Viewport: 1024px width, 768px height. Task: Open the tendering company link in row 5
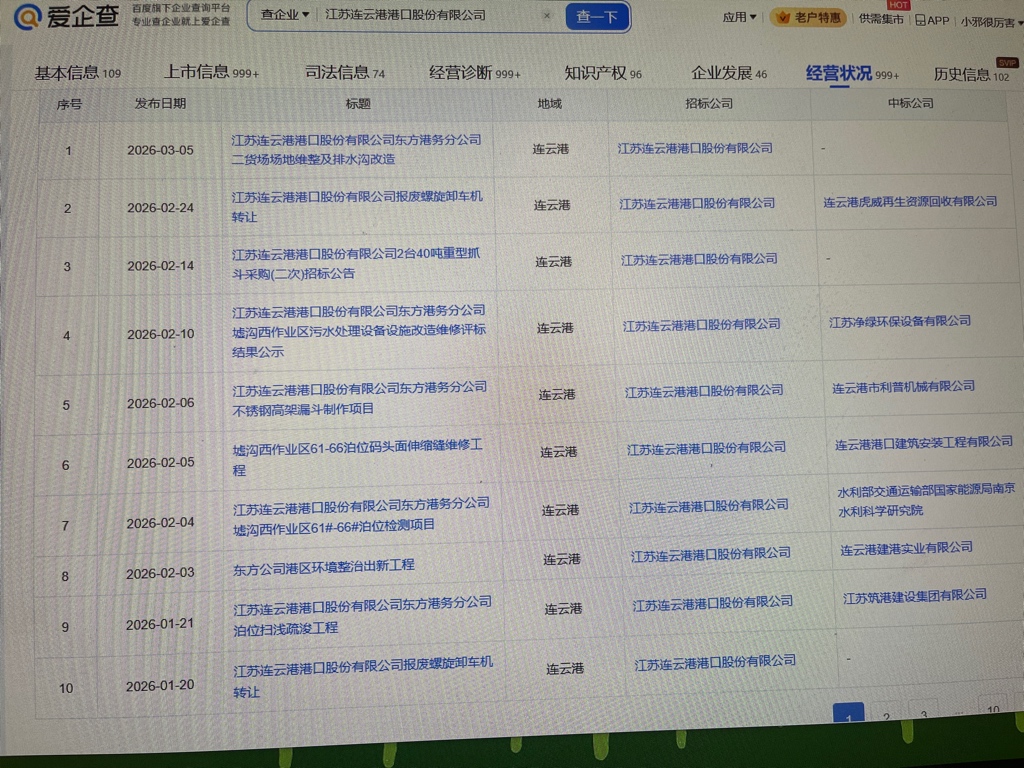pos(704,391)
